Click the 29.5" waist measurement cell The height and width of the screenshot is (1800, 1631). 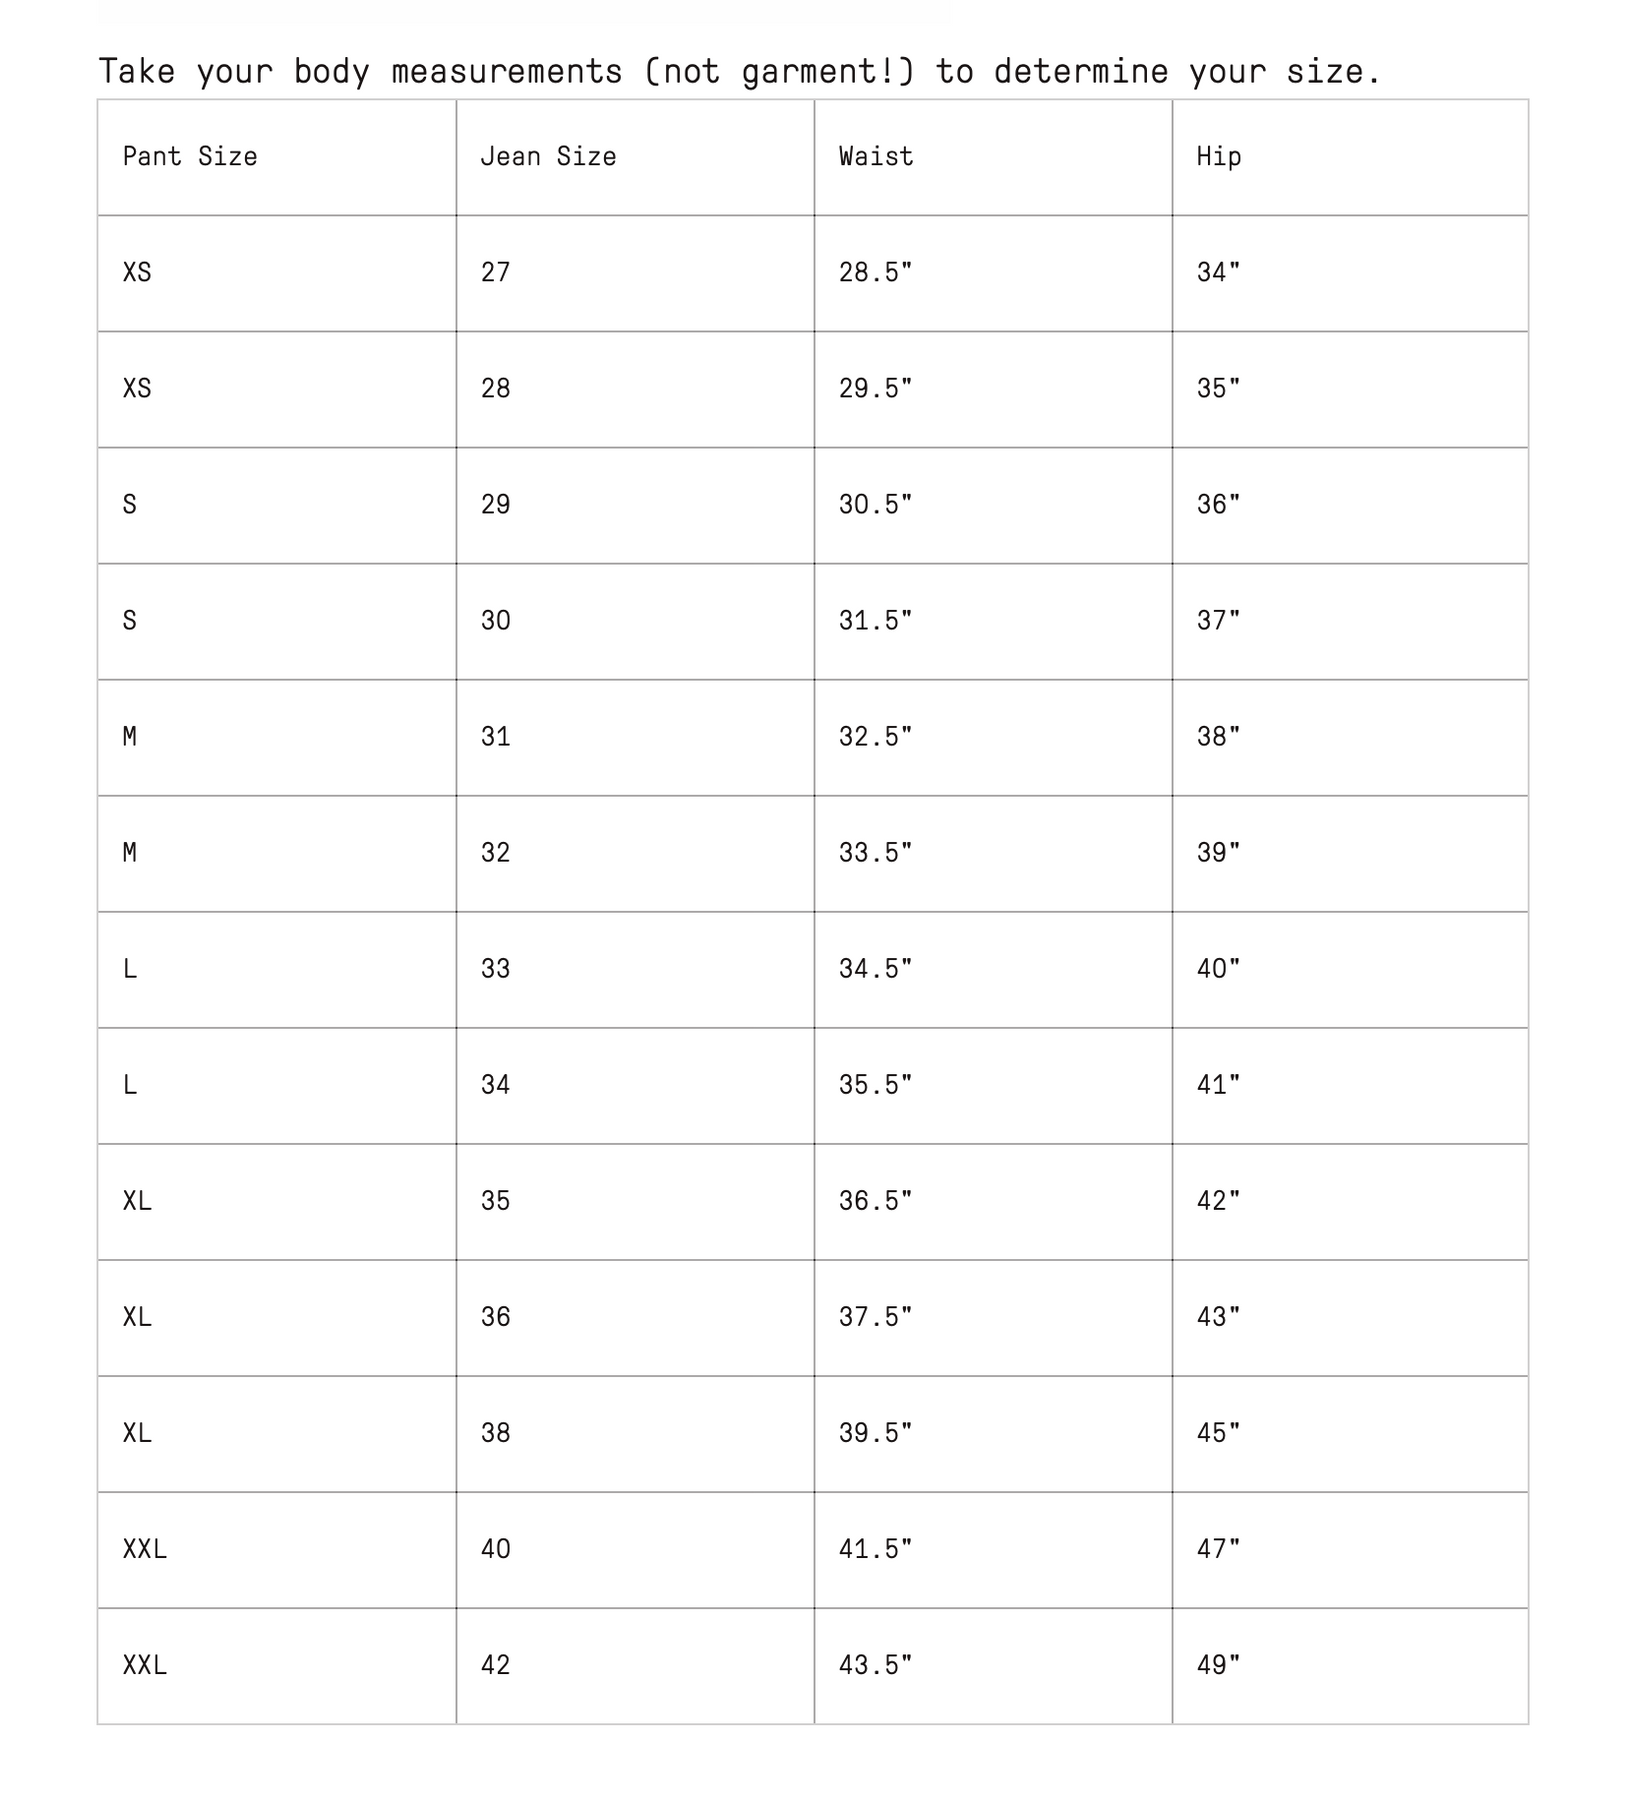[x=876, y=389]
